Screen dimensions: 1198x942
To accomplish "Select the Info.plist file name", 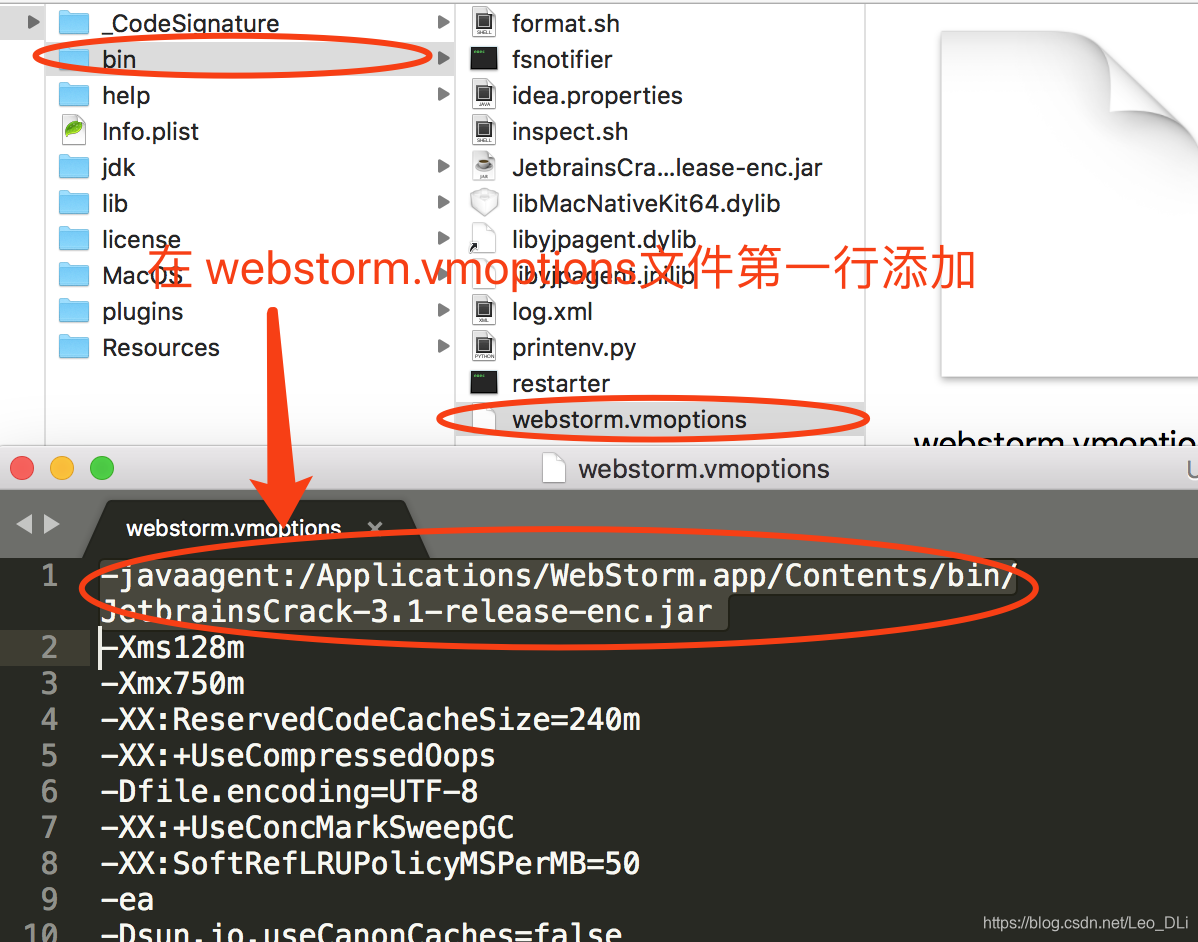I will pos(151,131).
